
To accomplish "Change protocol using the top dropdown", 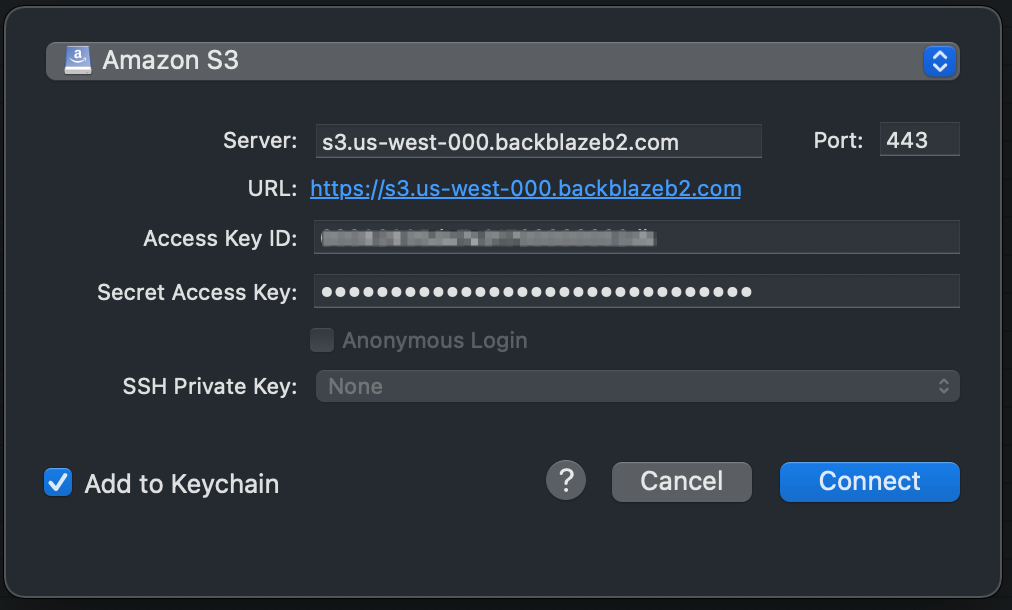I will click(x=500, y=60).
